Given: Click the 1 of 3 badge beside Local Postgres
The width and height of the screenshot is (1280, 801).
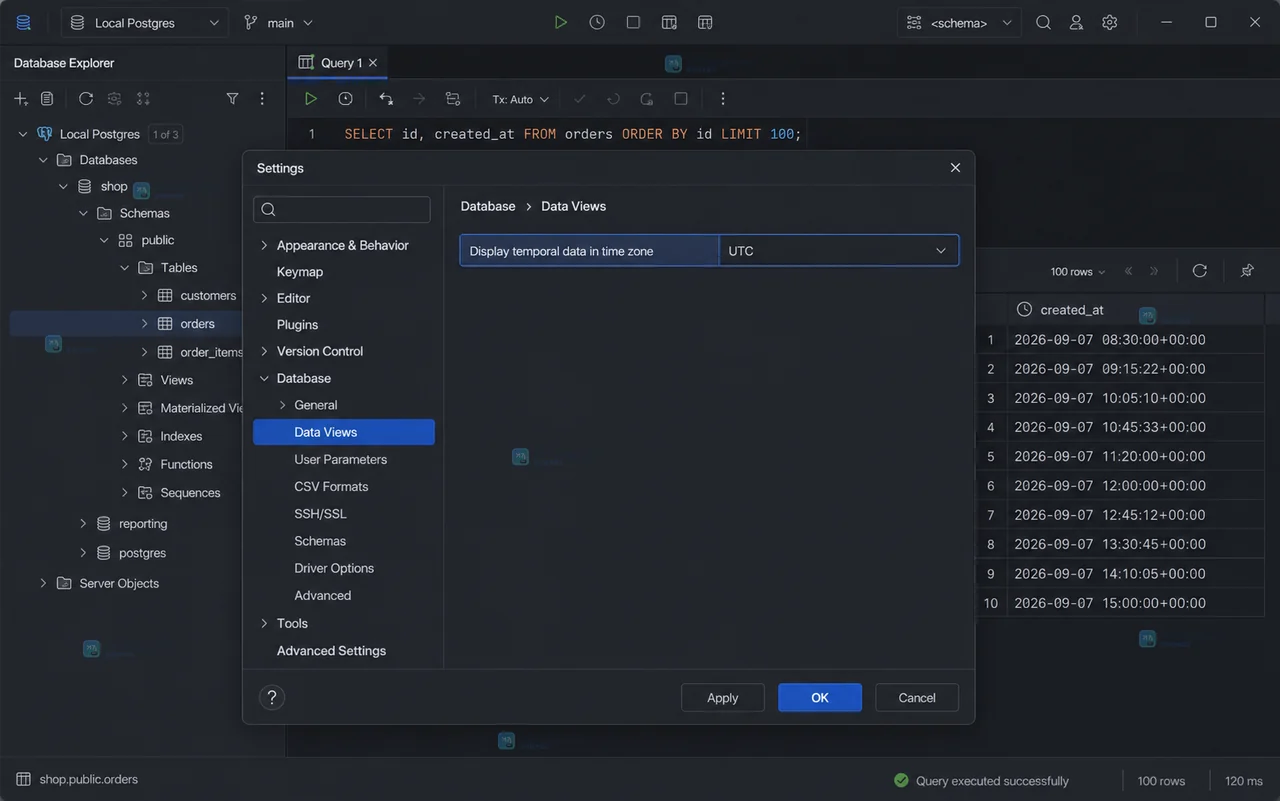Looking at the screenshot, I should 166,134.
